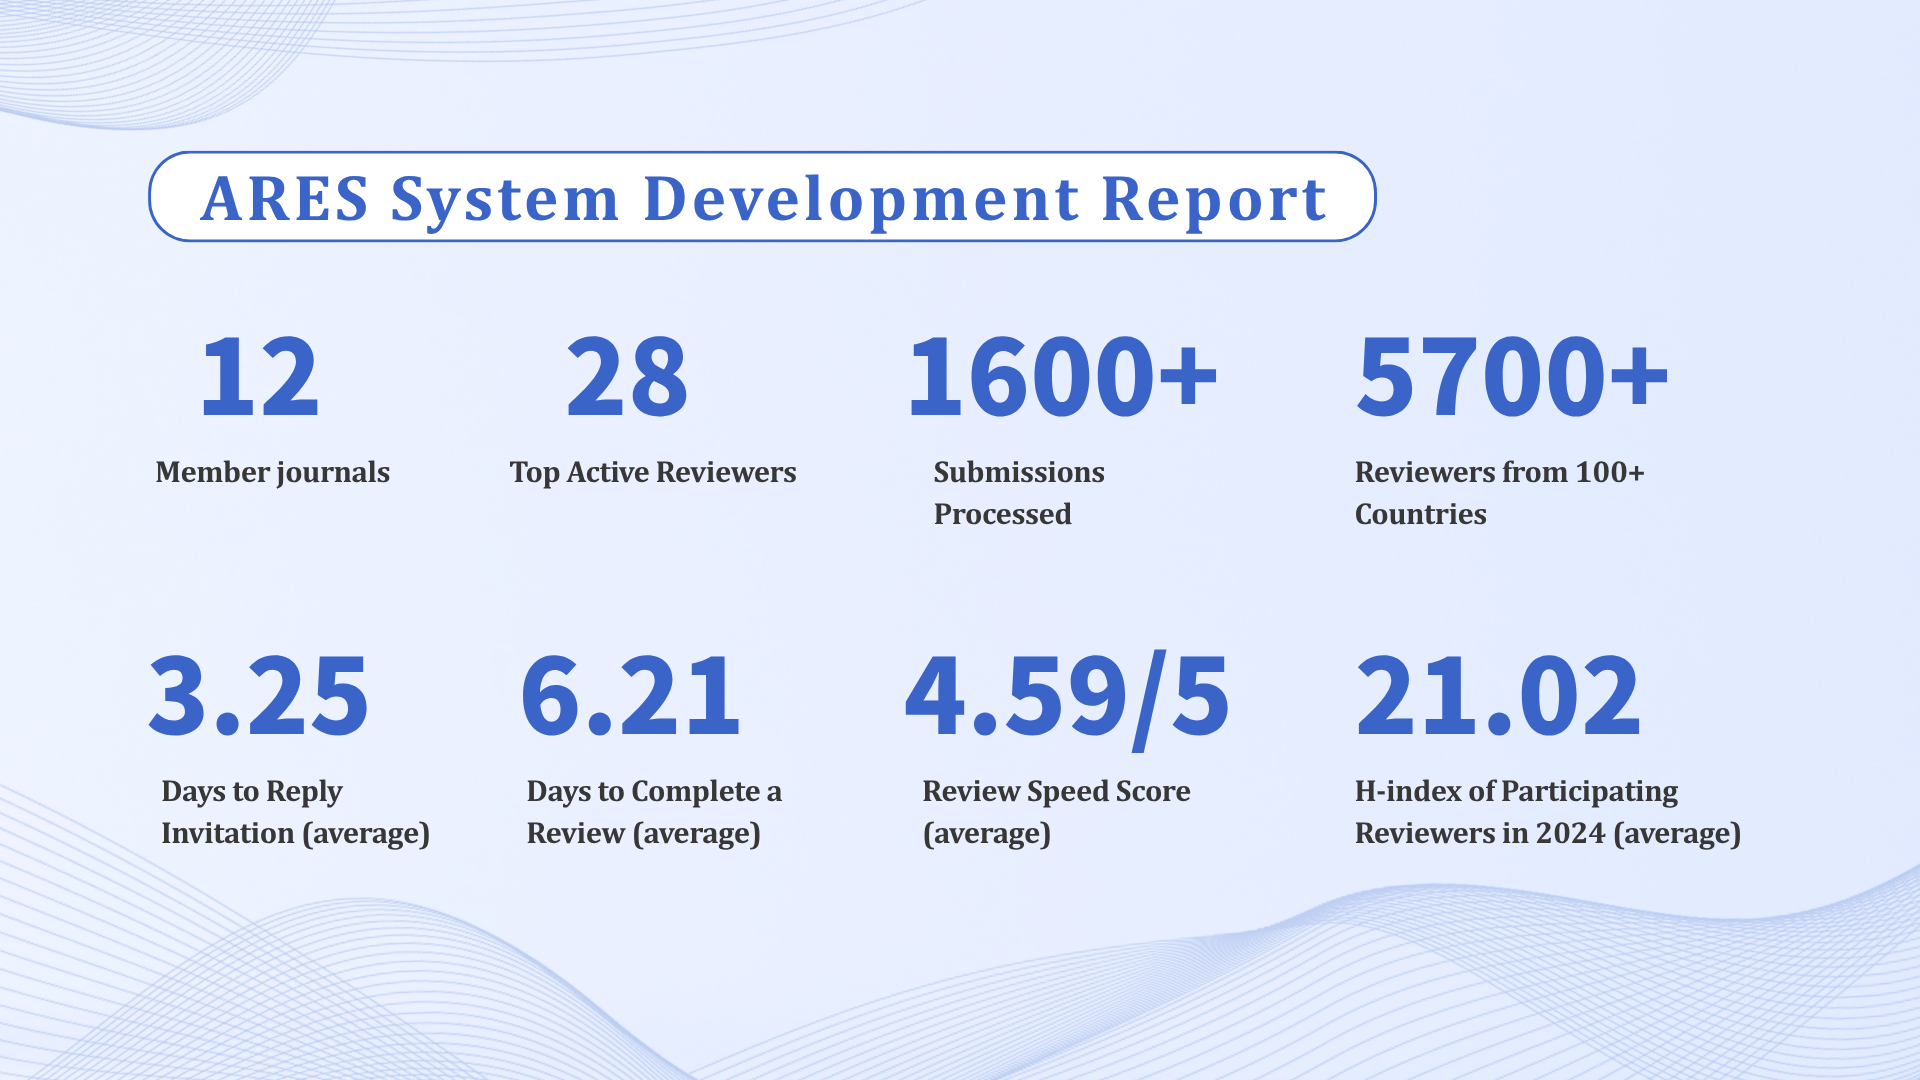
Task: Select the '21.02' value
Action: pos(1498,696)
